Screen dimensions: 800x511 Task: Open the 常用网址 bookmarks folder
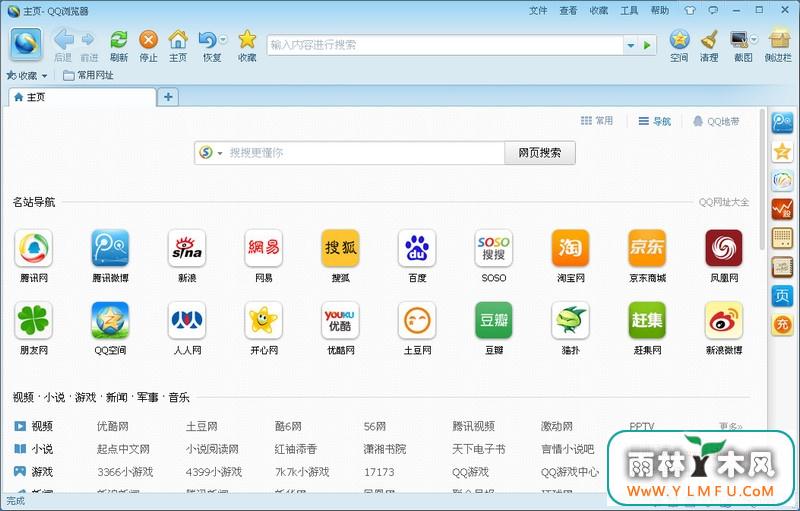88,75
